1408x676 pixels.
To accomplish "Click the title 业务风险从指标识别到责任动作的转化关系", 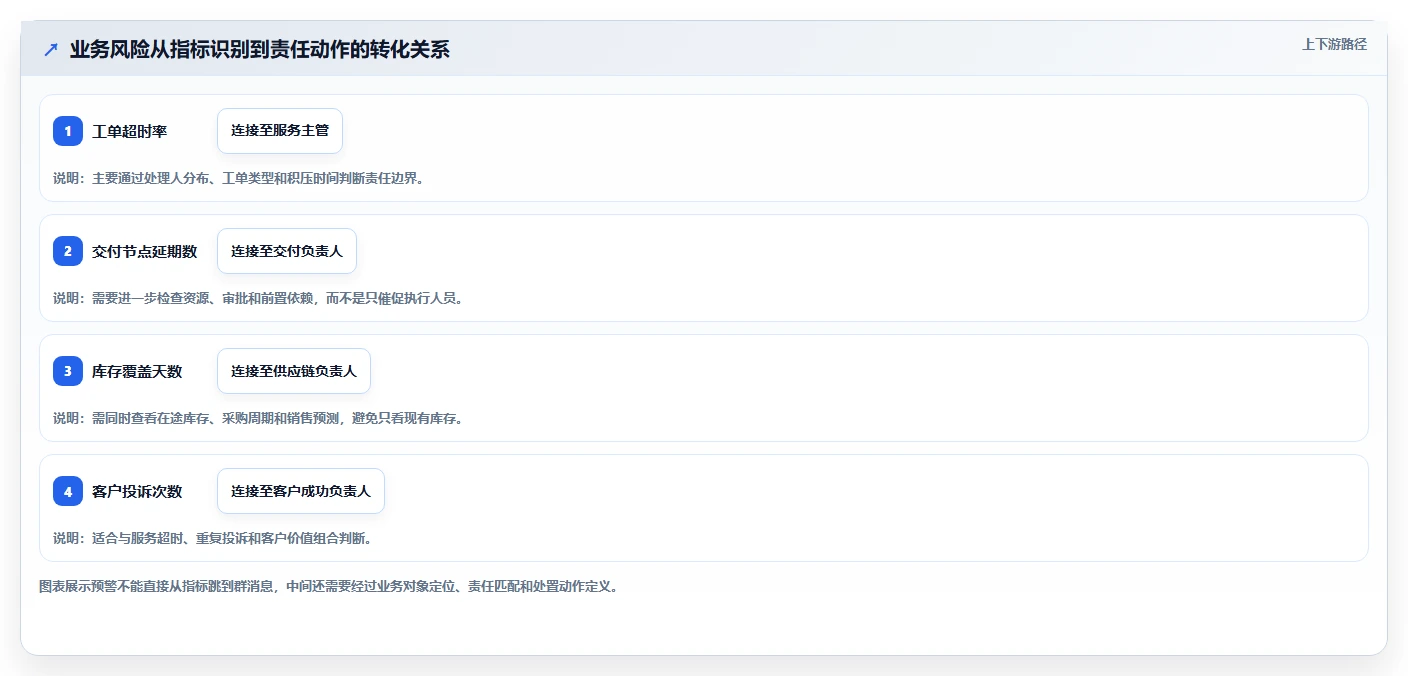I will 260,50.
